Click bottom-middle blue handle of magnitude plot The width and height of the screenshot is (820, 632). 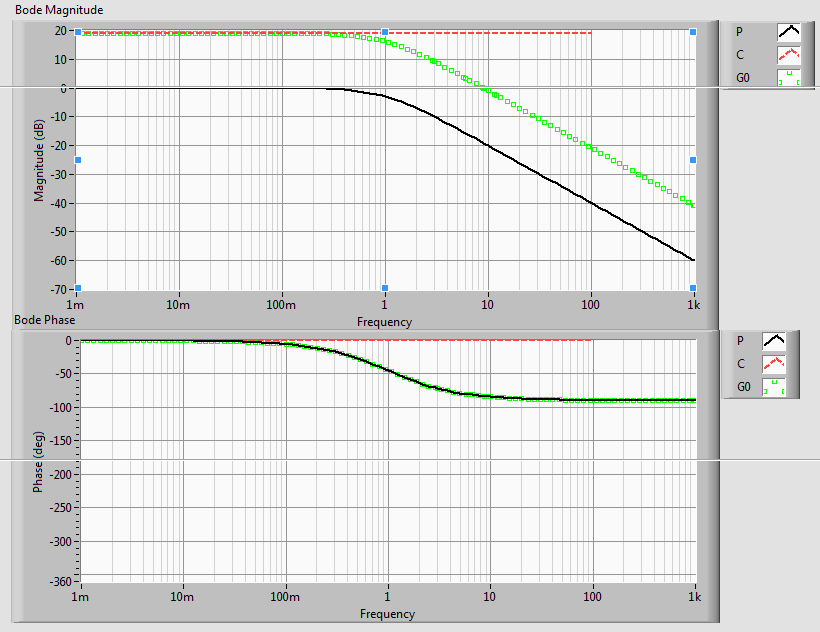click(x=385, y=288)
